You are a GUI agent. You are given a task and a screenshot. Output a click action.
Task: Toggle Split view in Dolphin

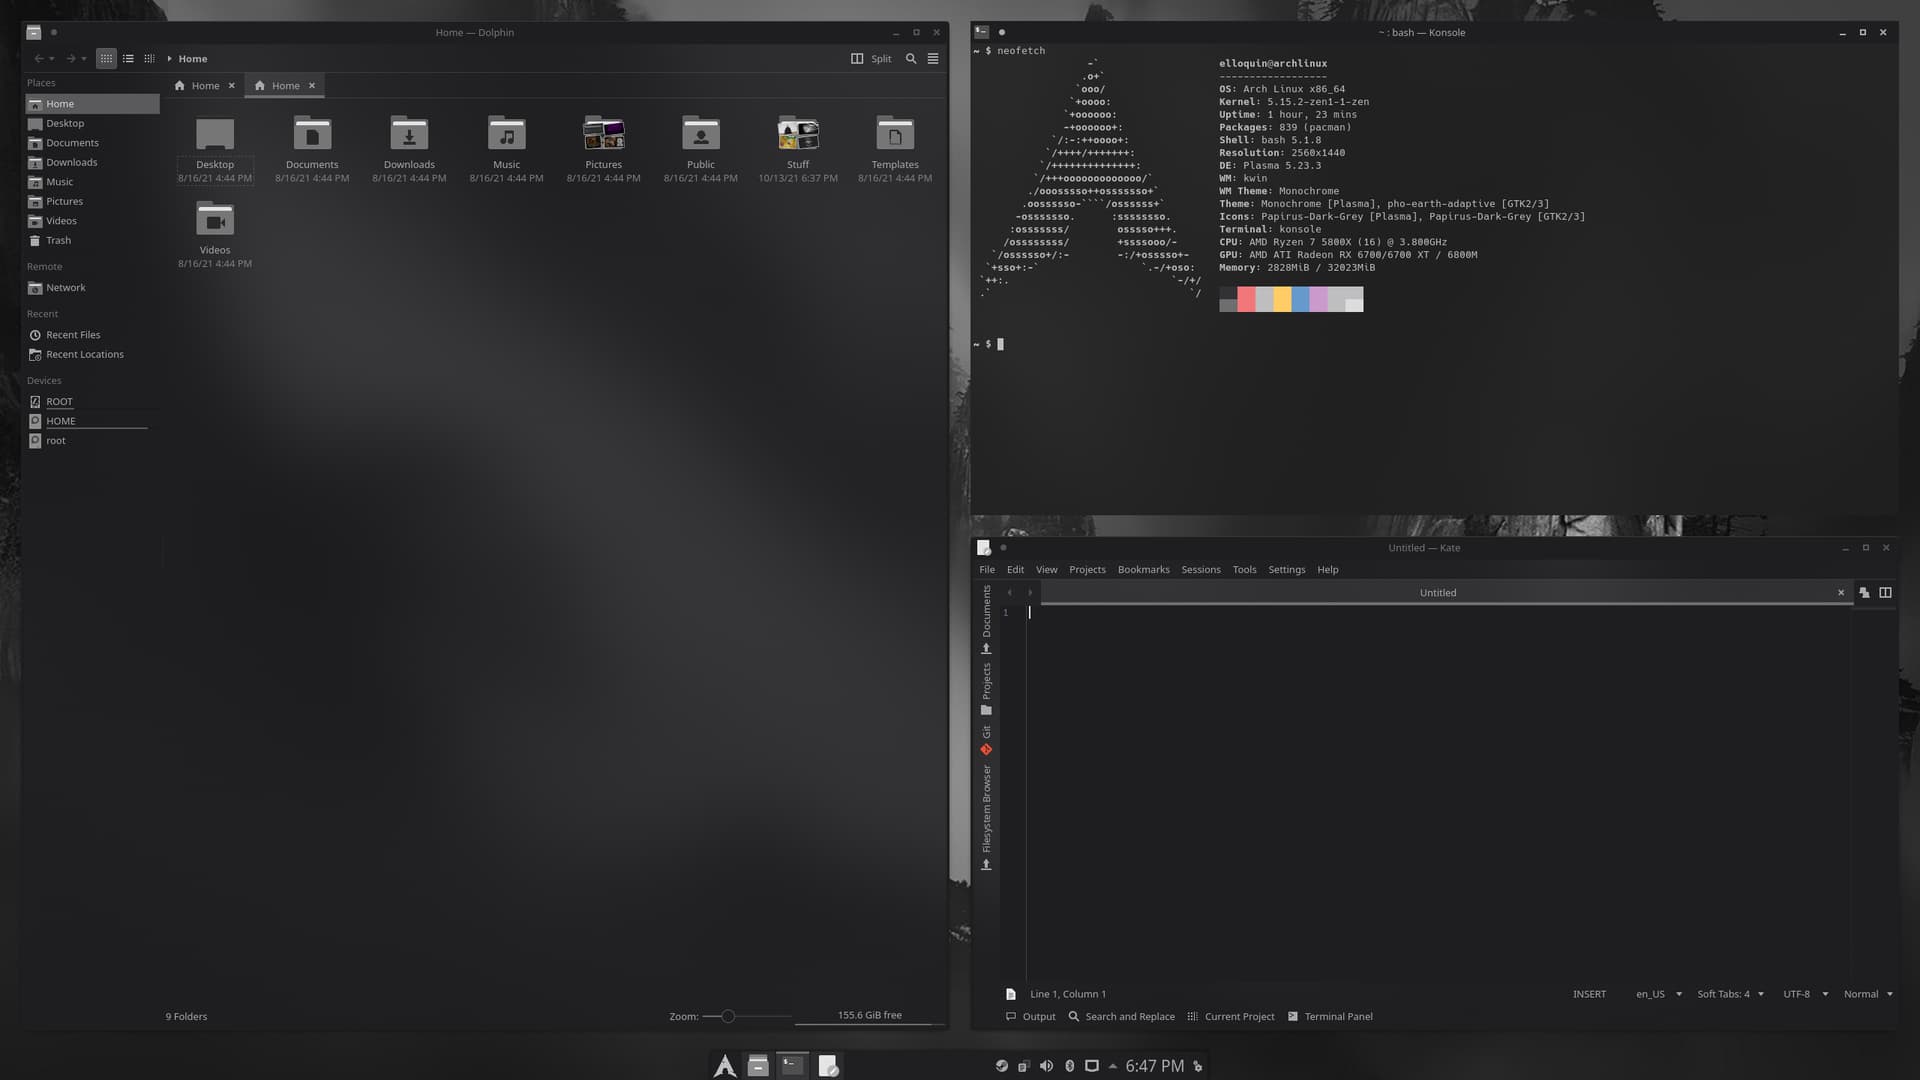870,59
